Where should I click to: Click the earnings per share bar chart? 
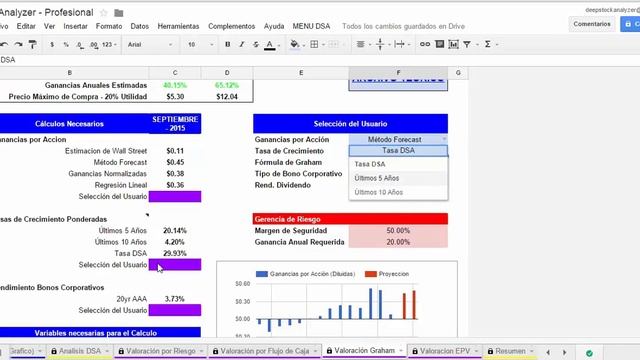coord(337,300)
